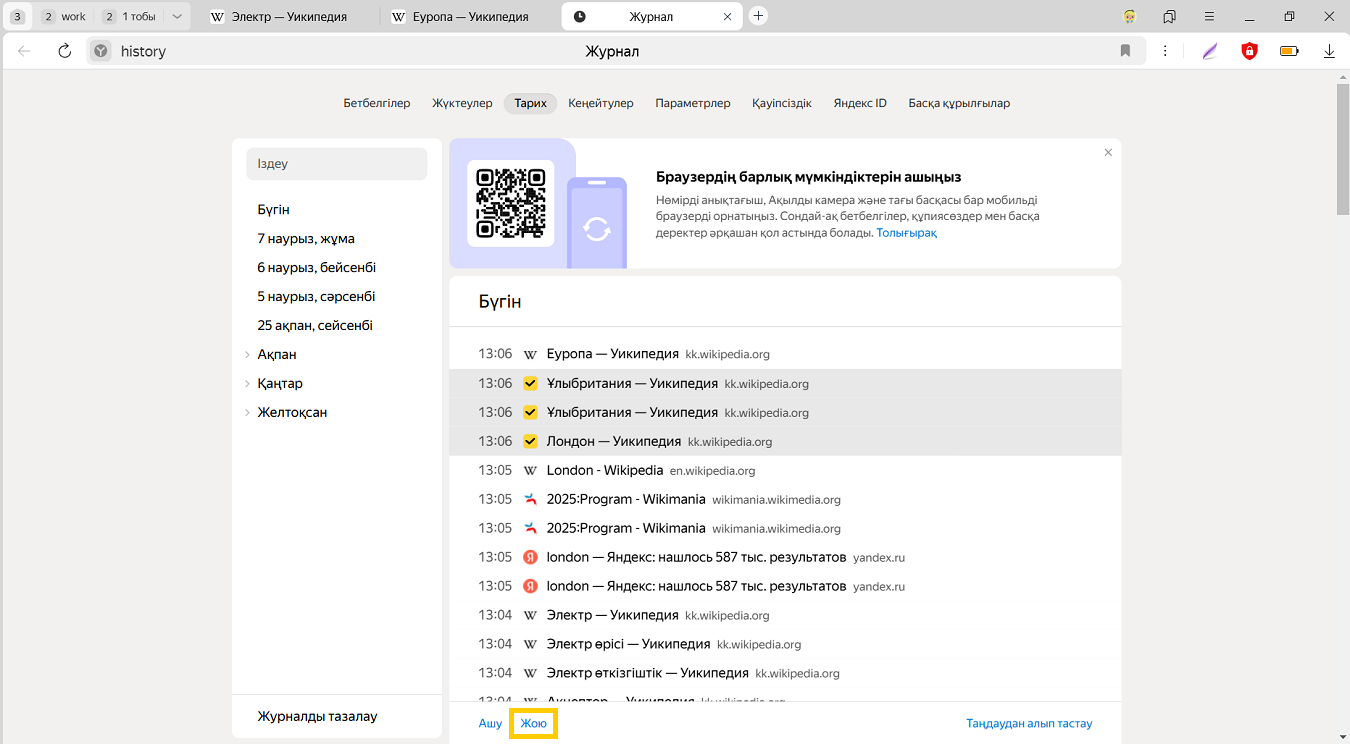1350x744 pixels.
Task: Click the Таңдаудан алып тастау link
Action: tap(1029, 723)
